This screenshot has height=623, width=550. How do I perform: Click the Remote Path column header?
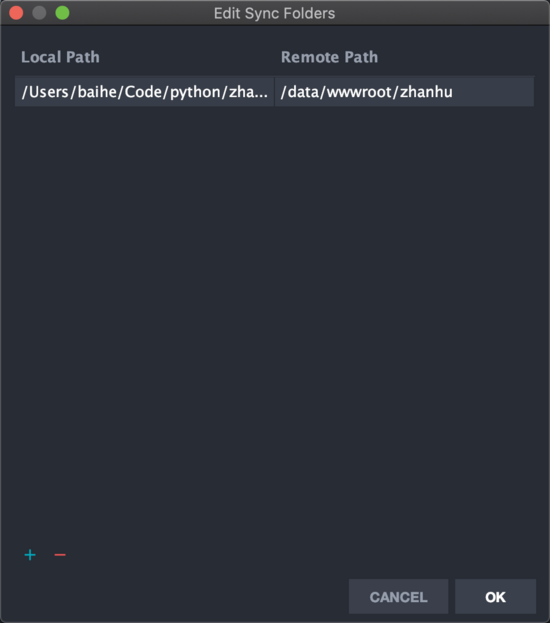pos(329,57)
